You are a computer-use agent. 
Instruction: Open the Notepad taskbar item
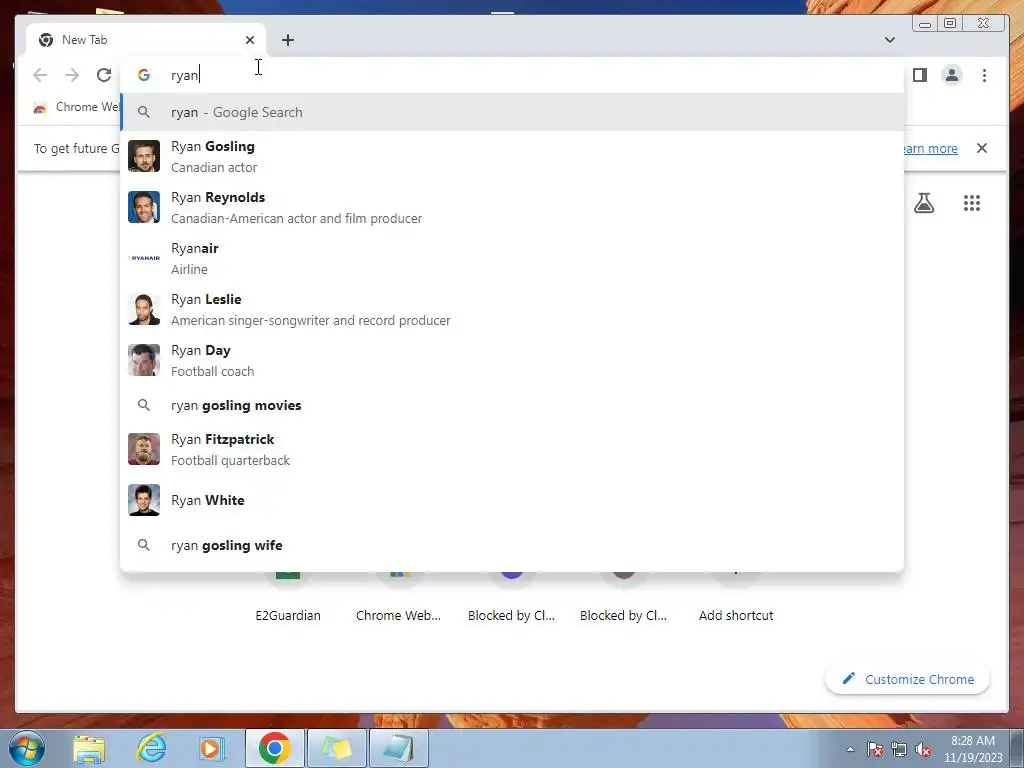tap(399, 748)
